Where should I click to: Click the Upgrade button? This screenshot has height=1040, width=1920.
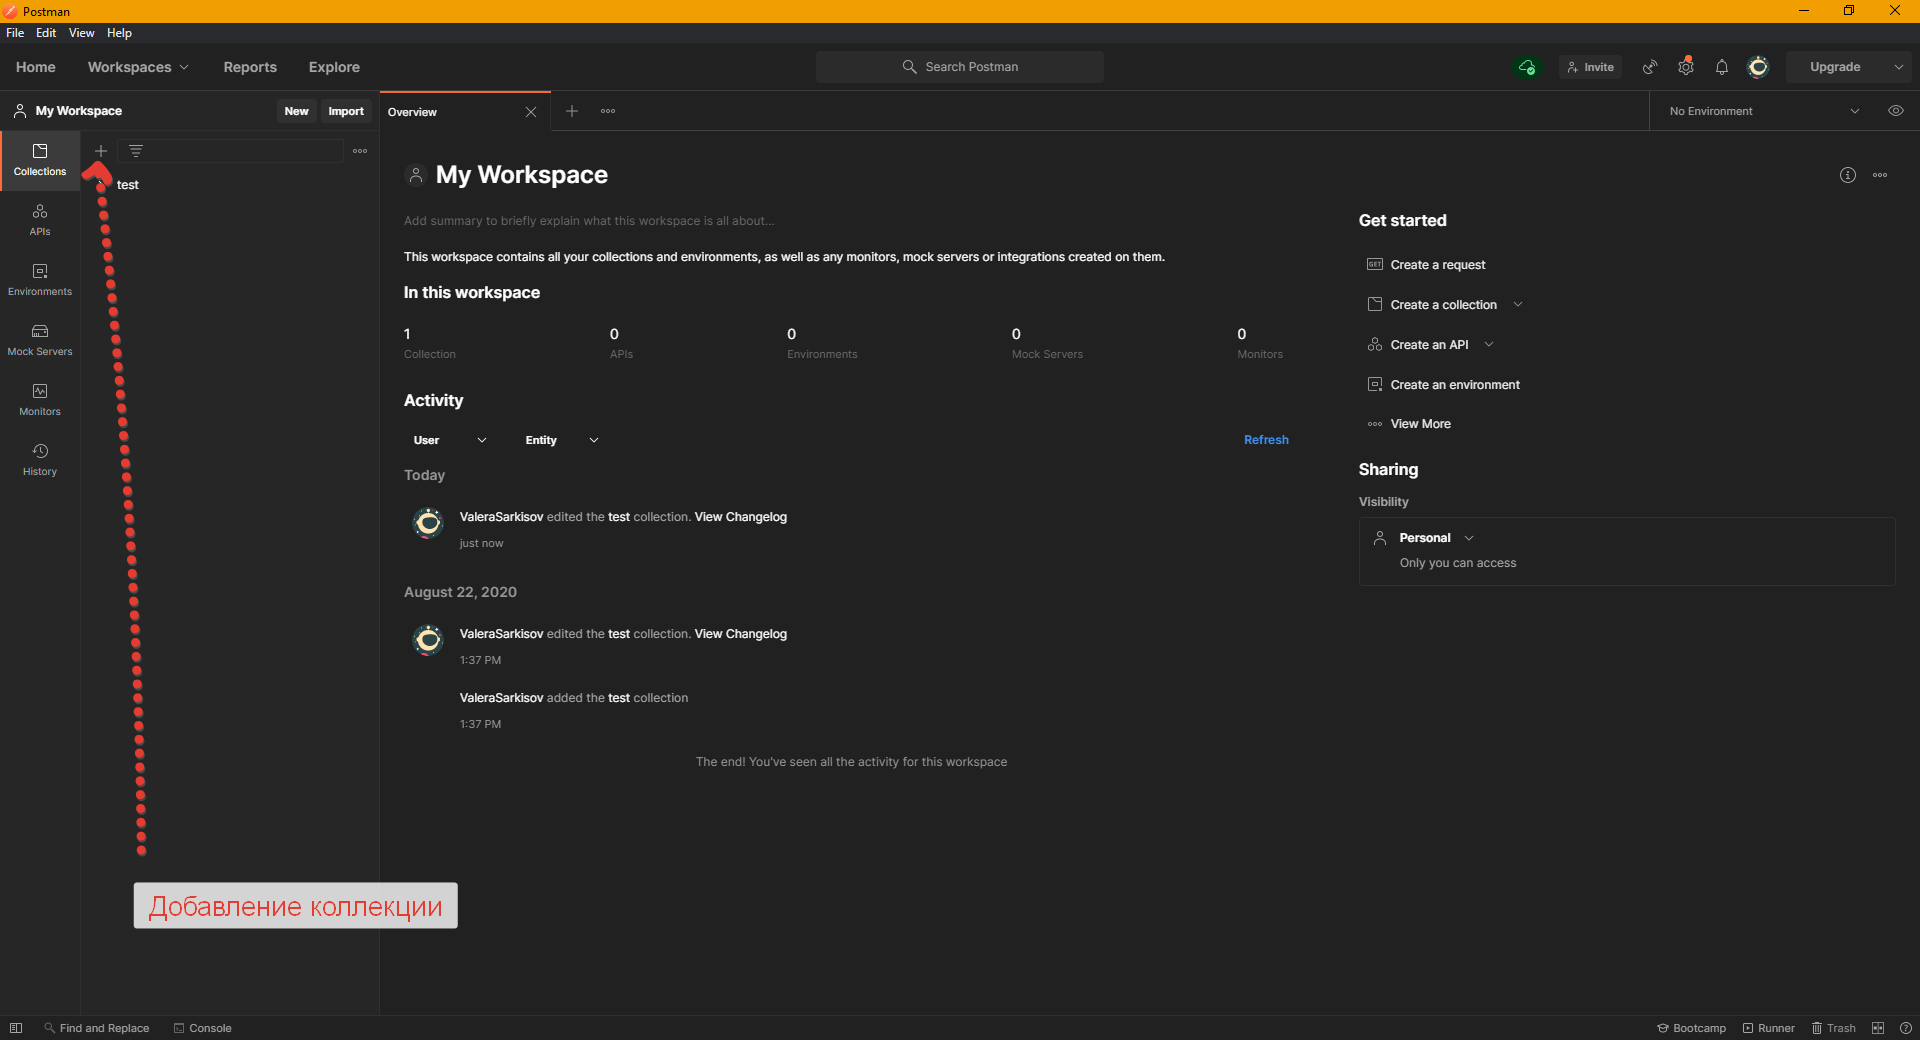click(x=1835, y=67)
